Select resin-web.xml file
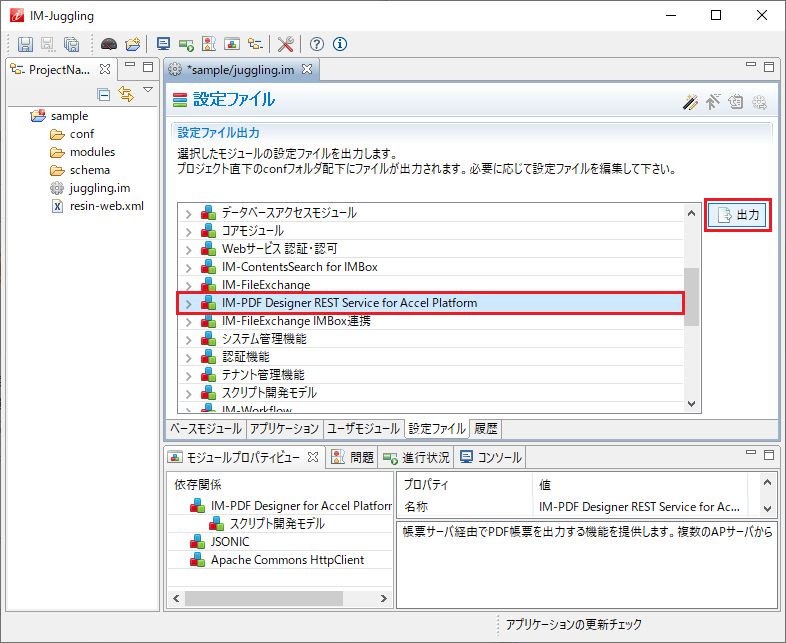This screenshot has width=786, height=643. [107, 206]
